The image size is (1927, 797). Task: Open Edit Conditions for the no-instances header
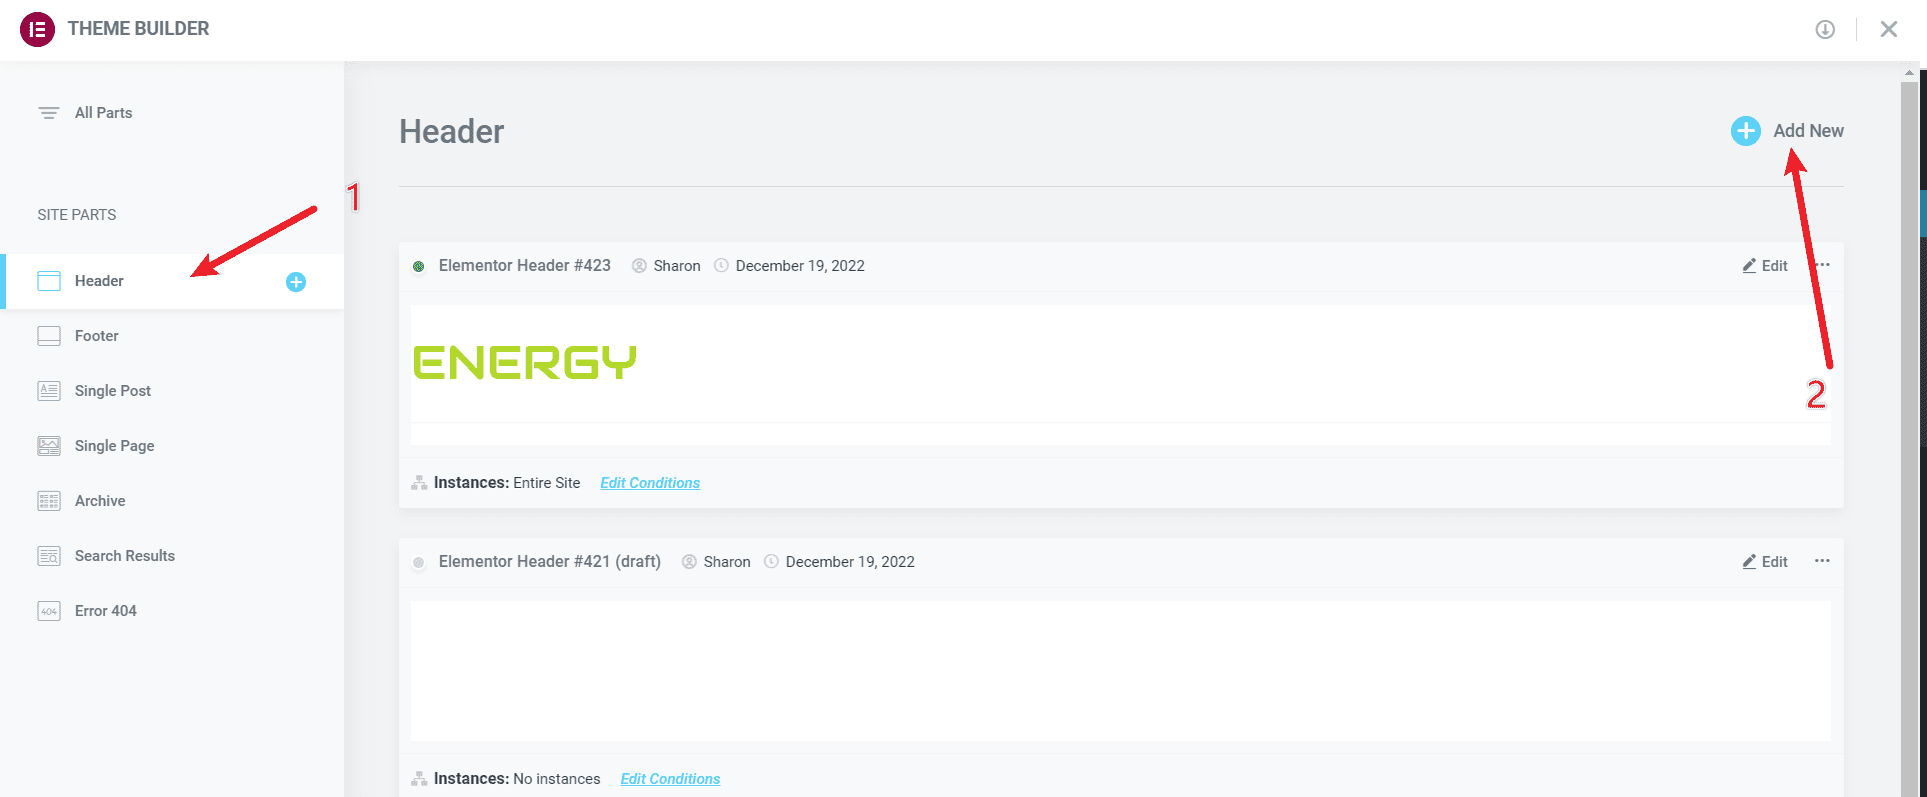coord(670,779)
